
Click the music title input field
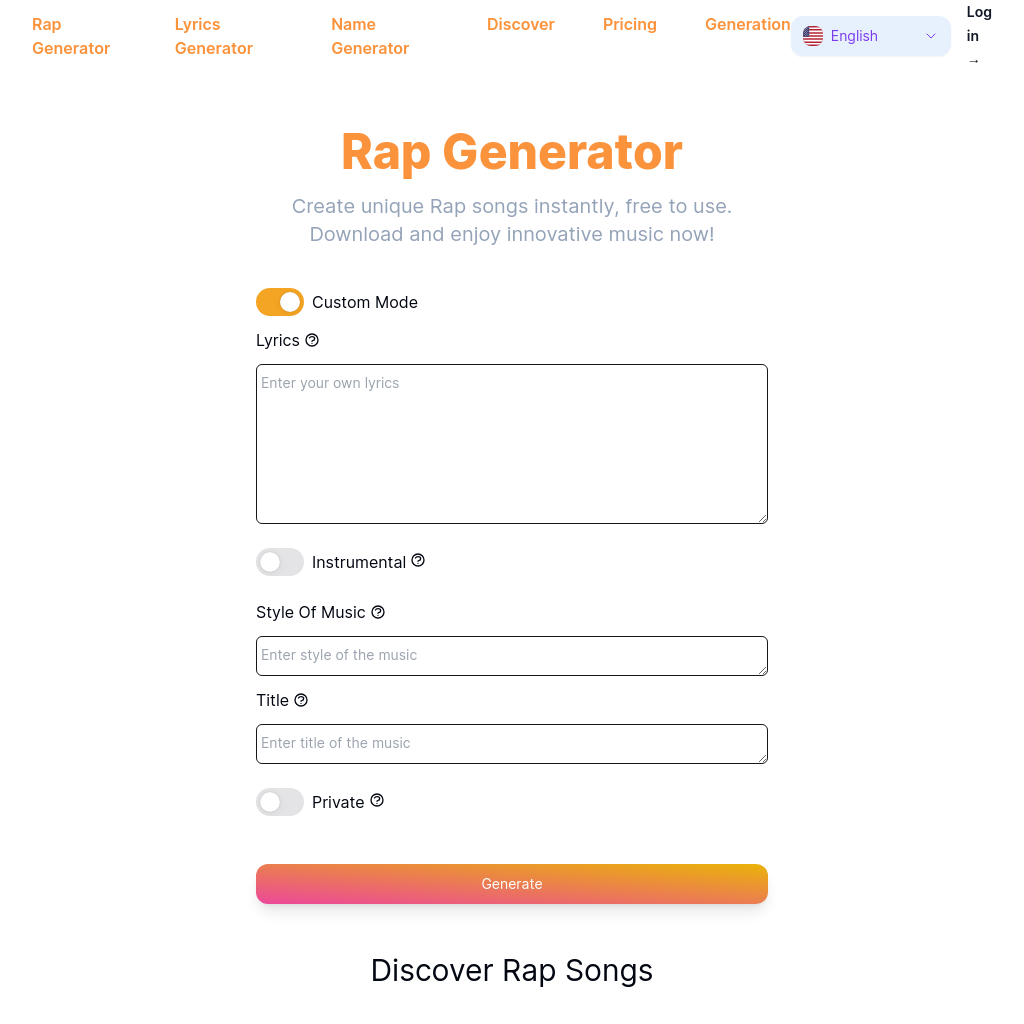tap(512, 744)
